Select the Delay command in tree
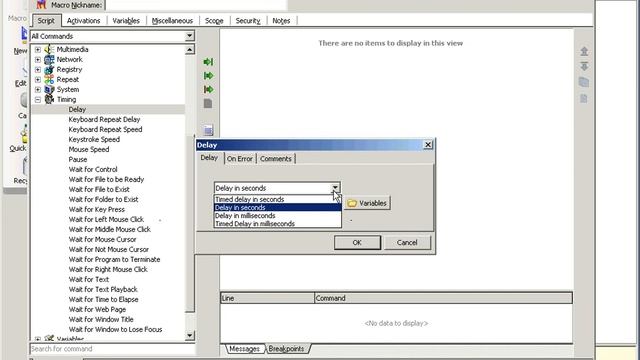The height and width of the screenshot is (360, 640). pyautogui.click(x=77, y=109)
